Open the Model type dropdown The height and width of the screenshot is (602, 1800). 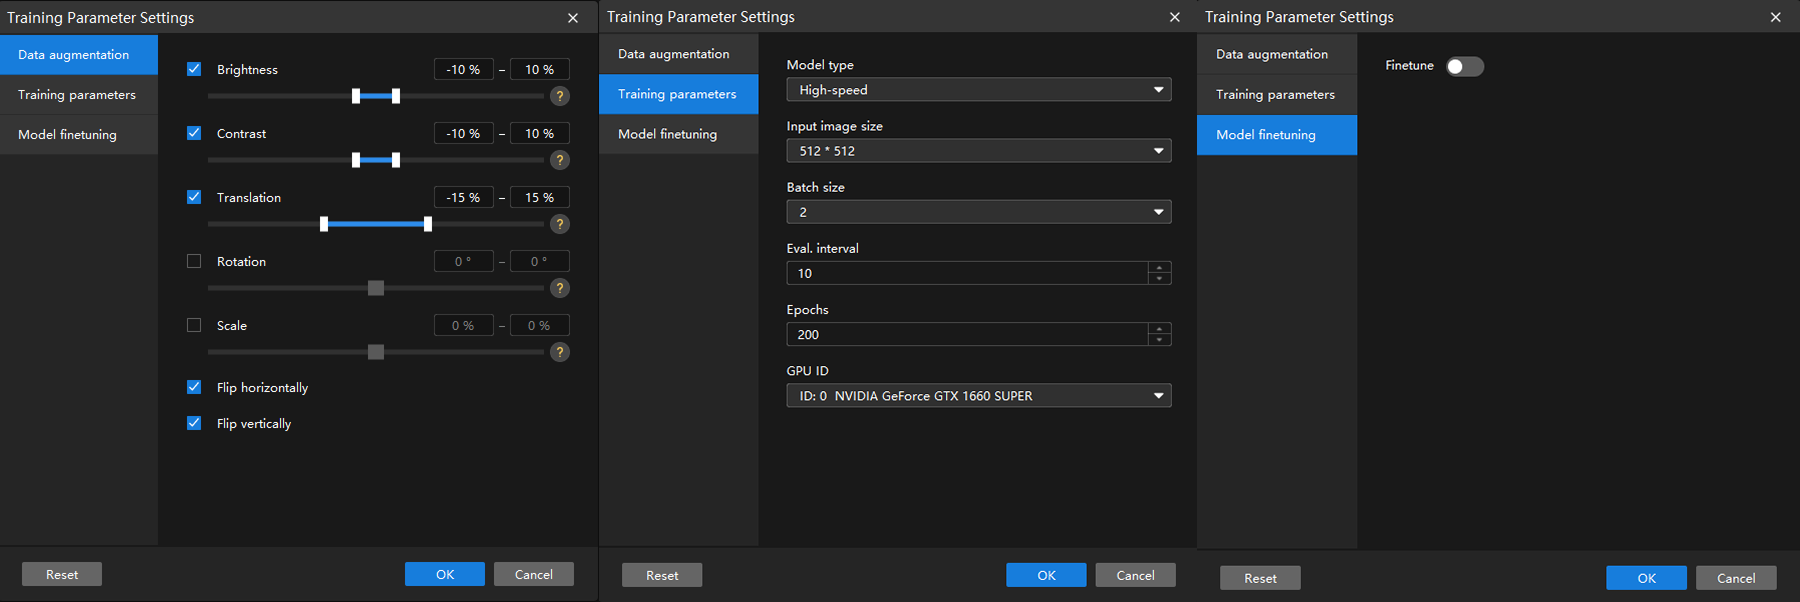coord(979,90)
